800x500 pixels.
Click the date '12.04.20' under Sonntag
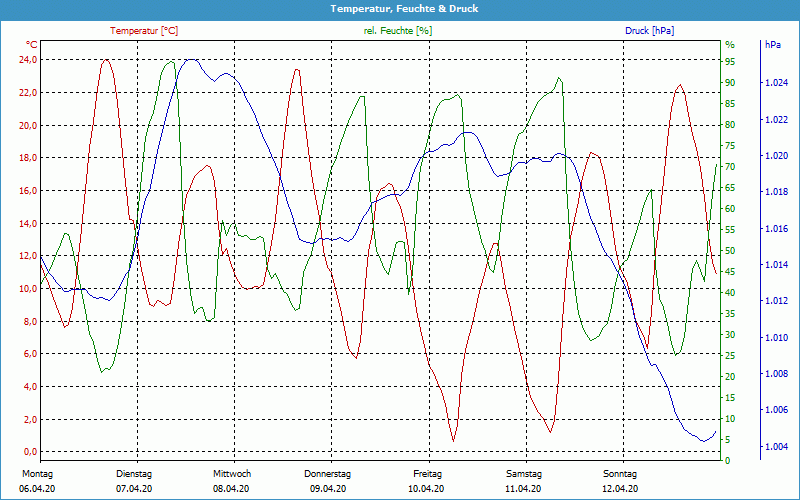click(x=620, y=489)
